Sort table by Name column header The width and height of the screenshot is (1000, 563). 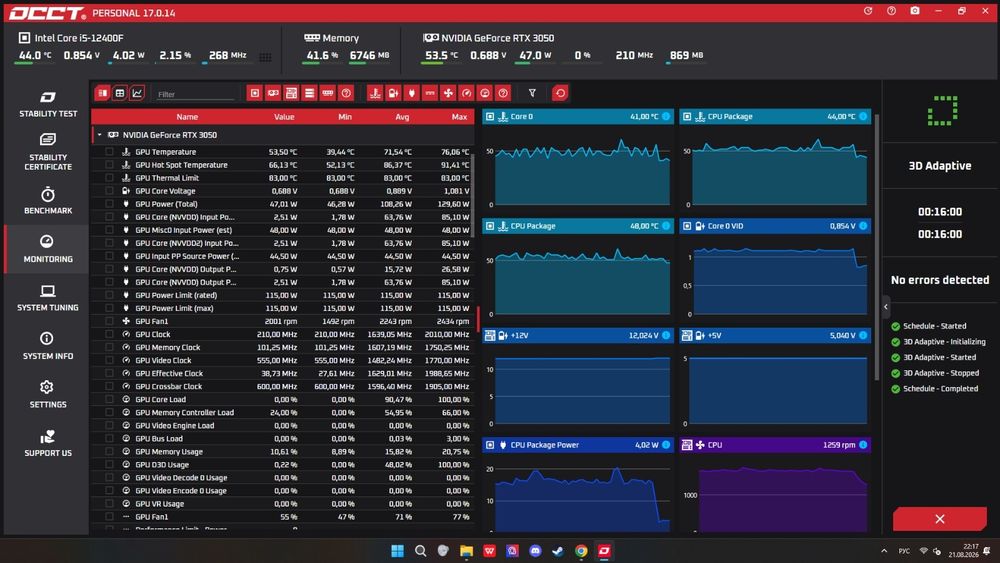[x=187, y=117]
